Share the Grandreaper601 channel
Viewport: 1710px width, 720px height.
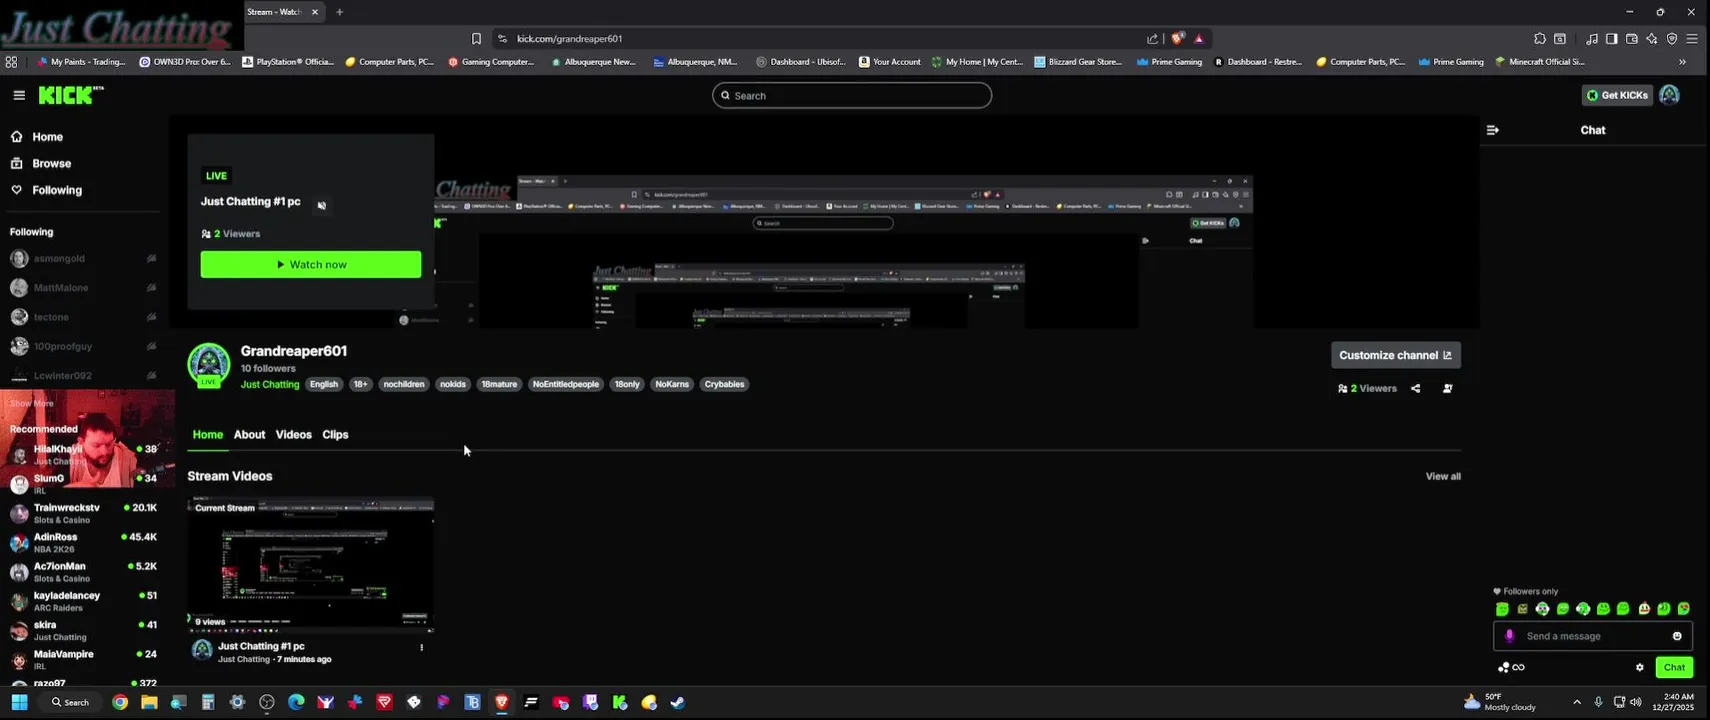(1415, 388)
